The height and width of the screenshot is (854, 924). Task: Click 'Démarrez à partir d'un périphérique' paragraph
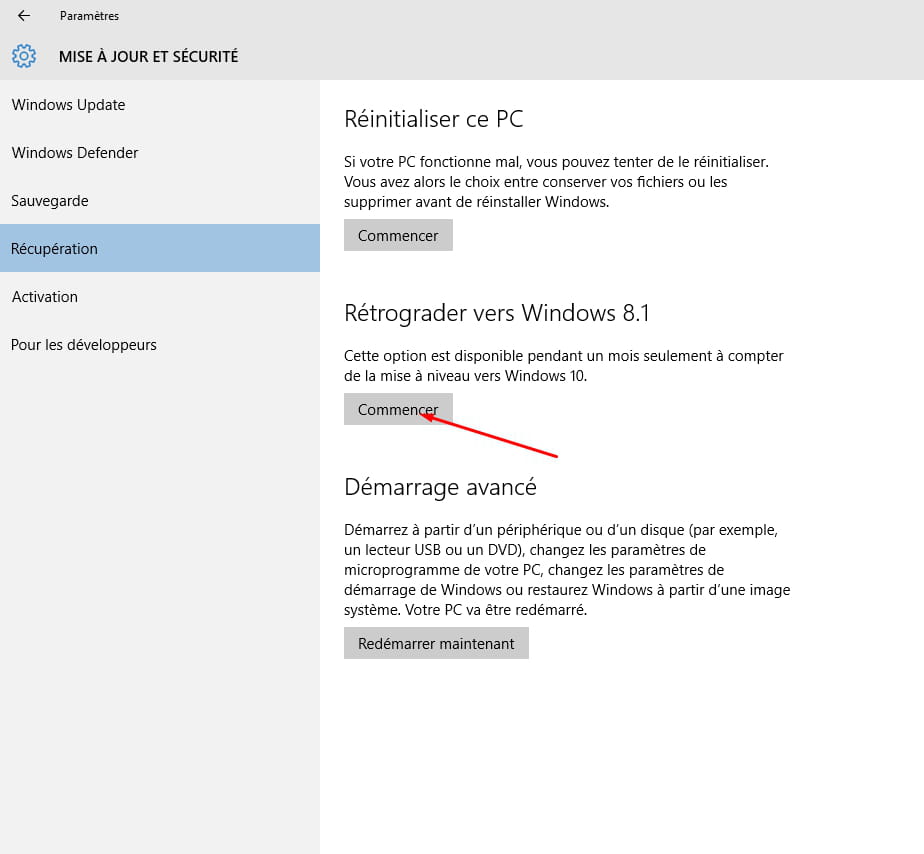click(567, 569)
